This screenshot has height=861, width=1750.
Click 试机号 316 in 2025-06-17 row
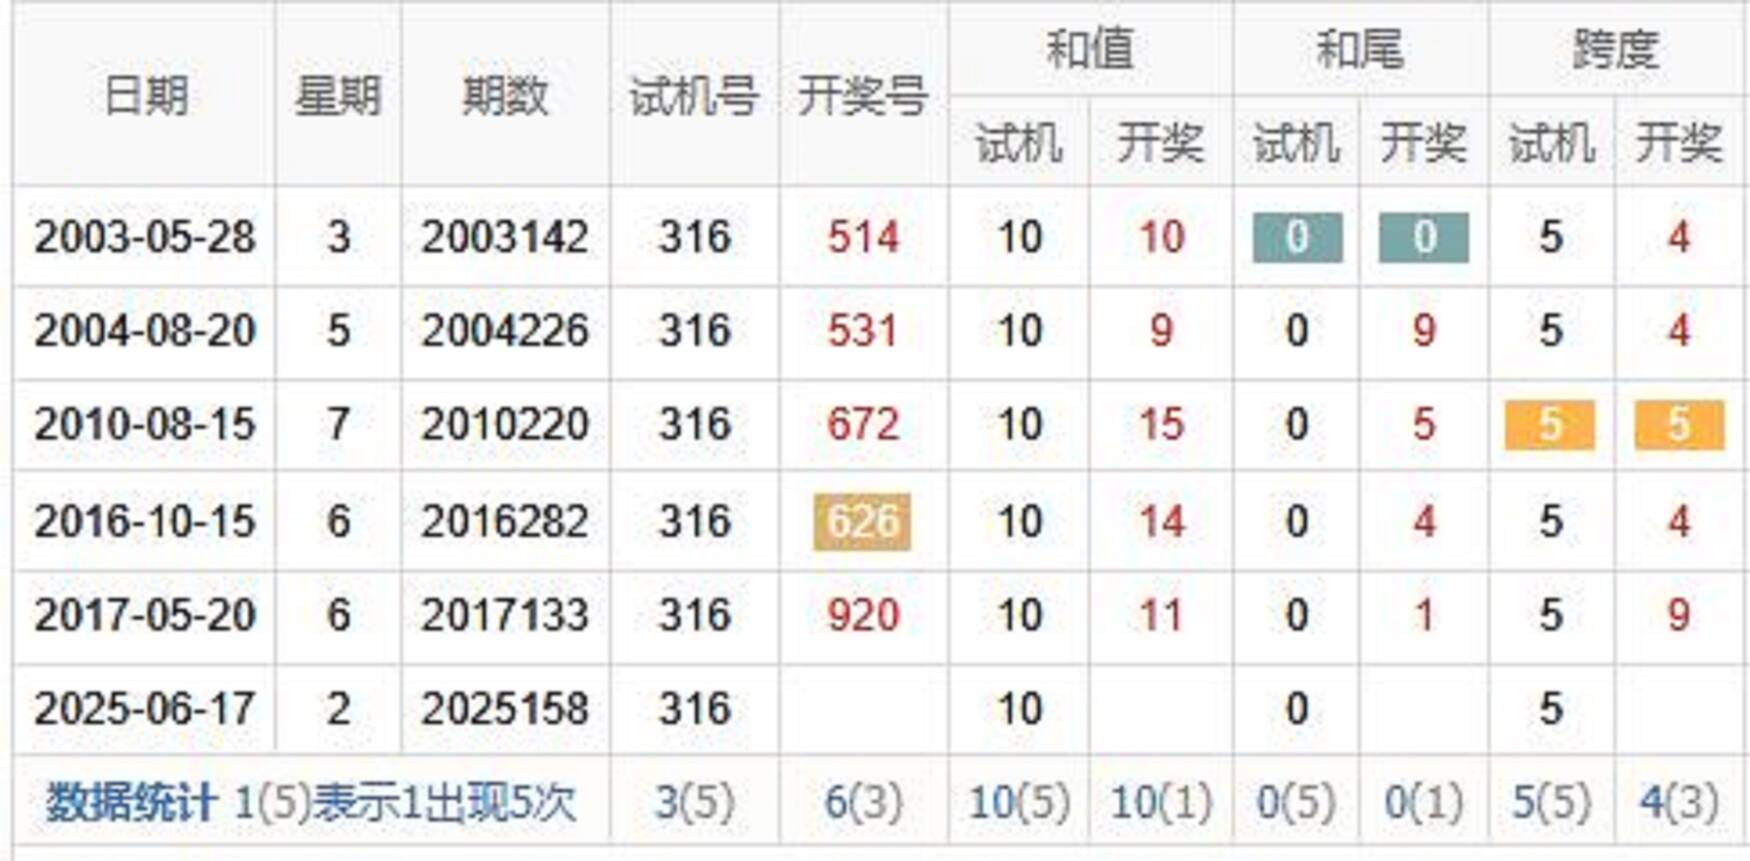coord(694,709)
